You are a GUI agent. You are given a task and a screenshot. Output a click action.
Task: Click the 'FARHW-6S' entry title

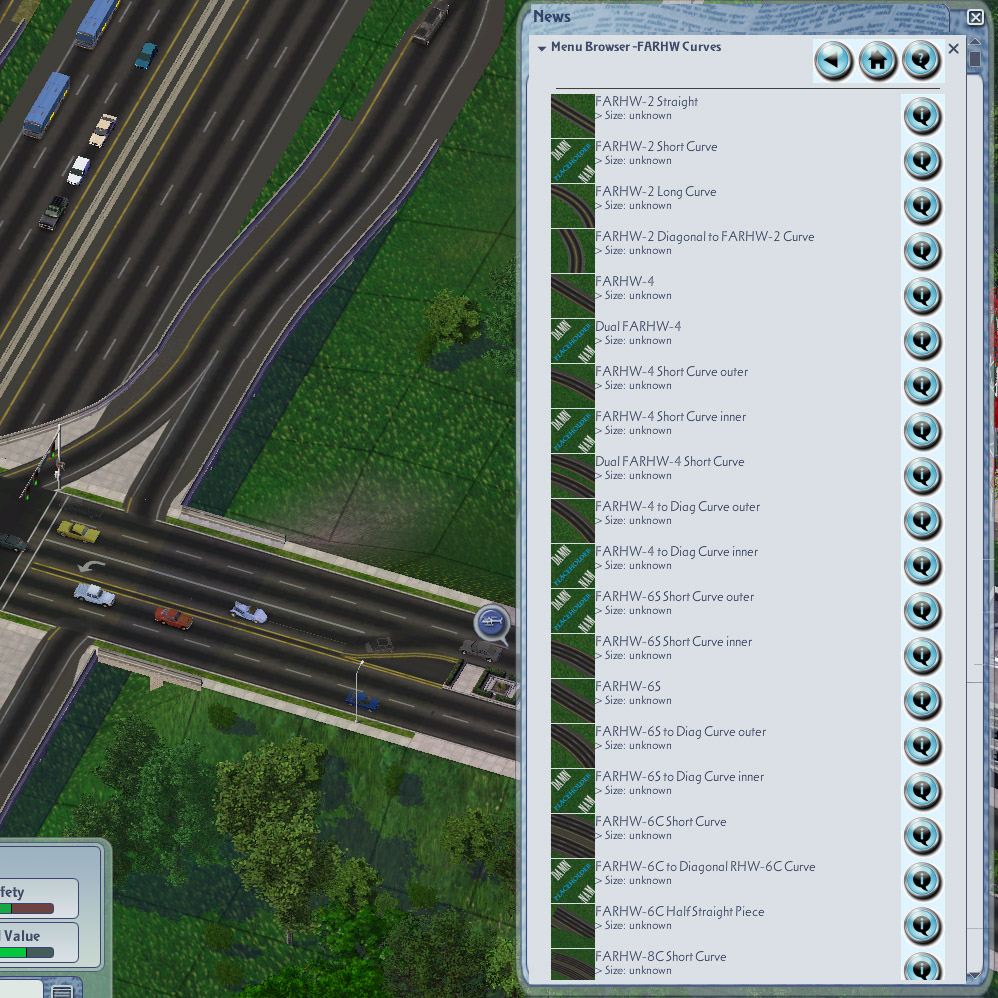[628, 687]
